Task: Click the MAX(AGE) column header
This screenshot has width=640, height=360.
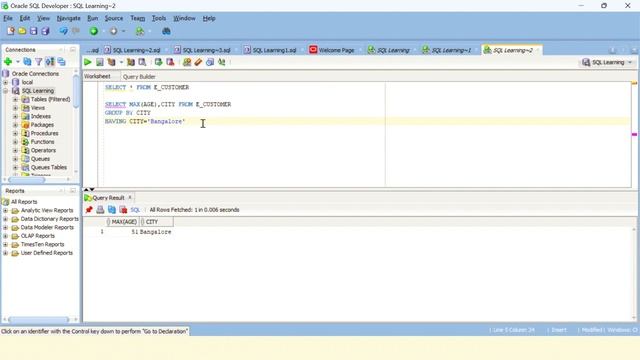Action: 122,222
